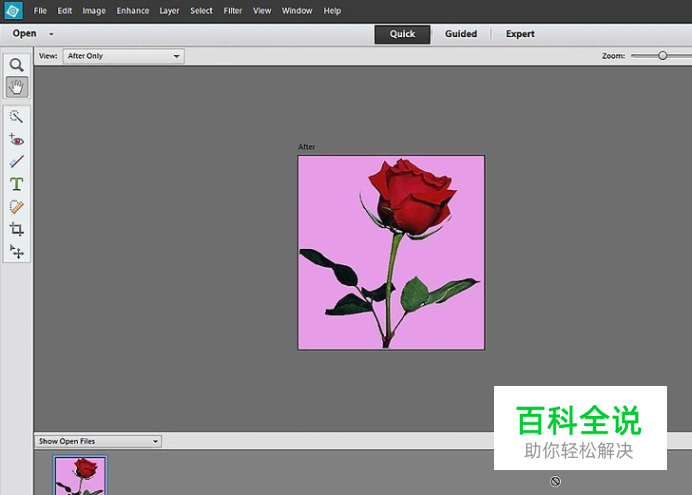
Task: Click the Zoom slider handle
Action: click(x=662, y=56)
